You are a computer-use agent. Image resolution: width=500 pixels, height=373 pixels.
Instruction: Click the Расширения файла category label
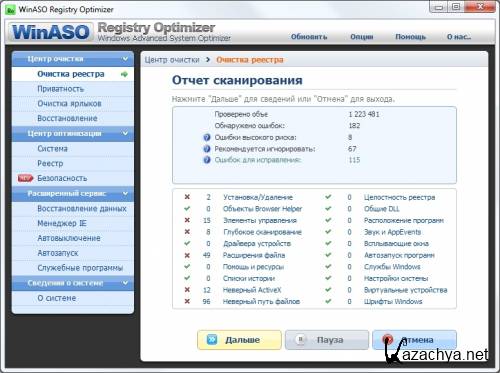[x=254, y=255]
